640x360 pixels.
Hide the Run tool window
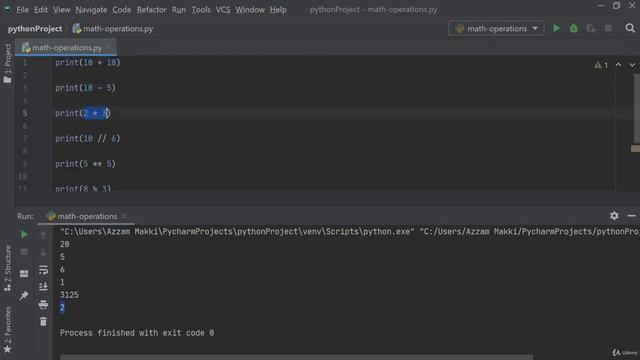631,216
